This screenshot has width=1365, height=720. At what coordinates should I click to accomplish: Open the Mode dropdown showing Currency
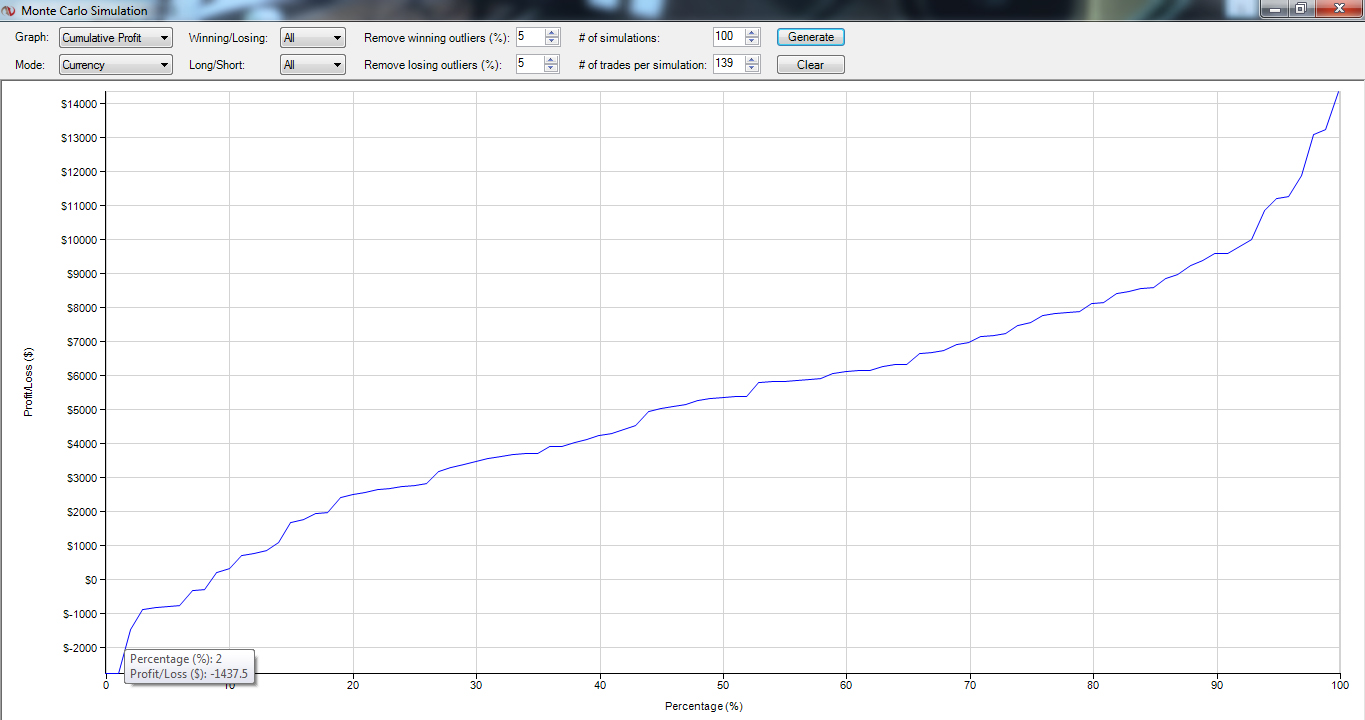pyautogui.click(x=116, y=65)
